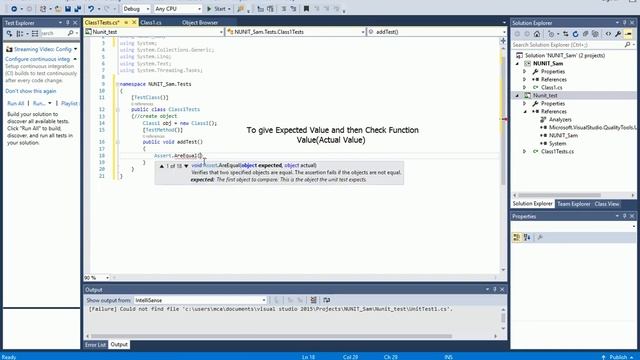Collapse References under Nunit_test project
The width and height of the screenshot is (640, 360).
point(525,111)
